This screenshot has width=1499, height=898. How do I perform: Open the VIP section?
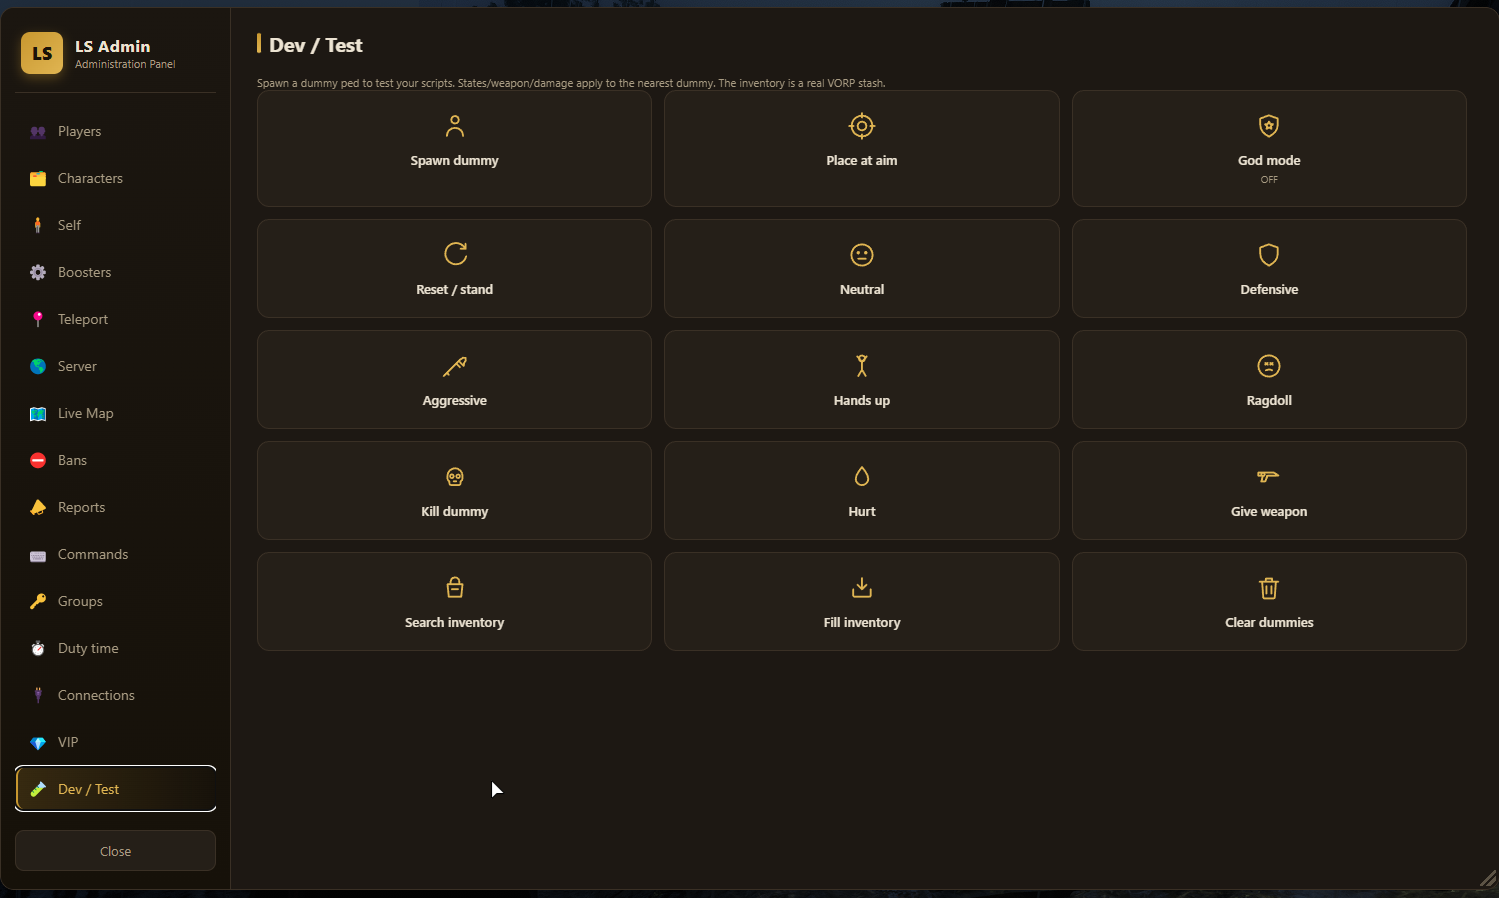pyautogui.click(x=115, y=742)
